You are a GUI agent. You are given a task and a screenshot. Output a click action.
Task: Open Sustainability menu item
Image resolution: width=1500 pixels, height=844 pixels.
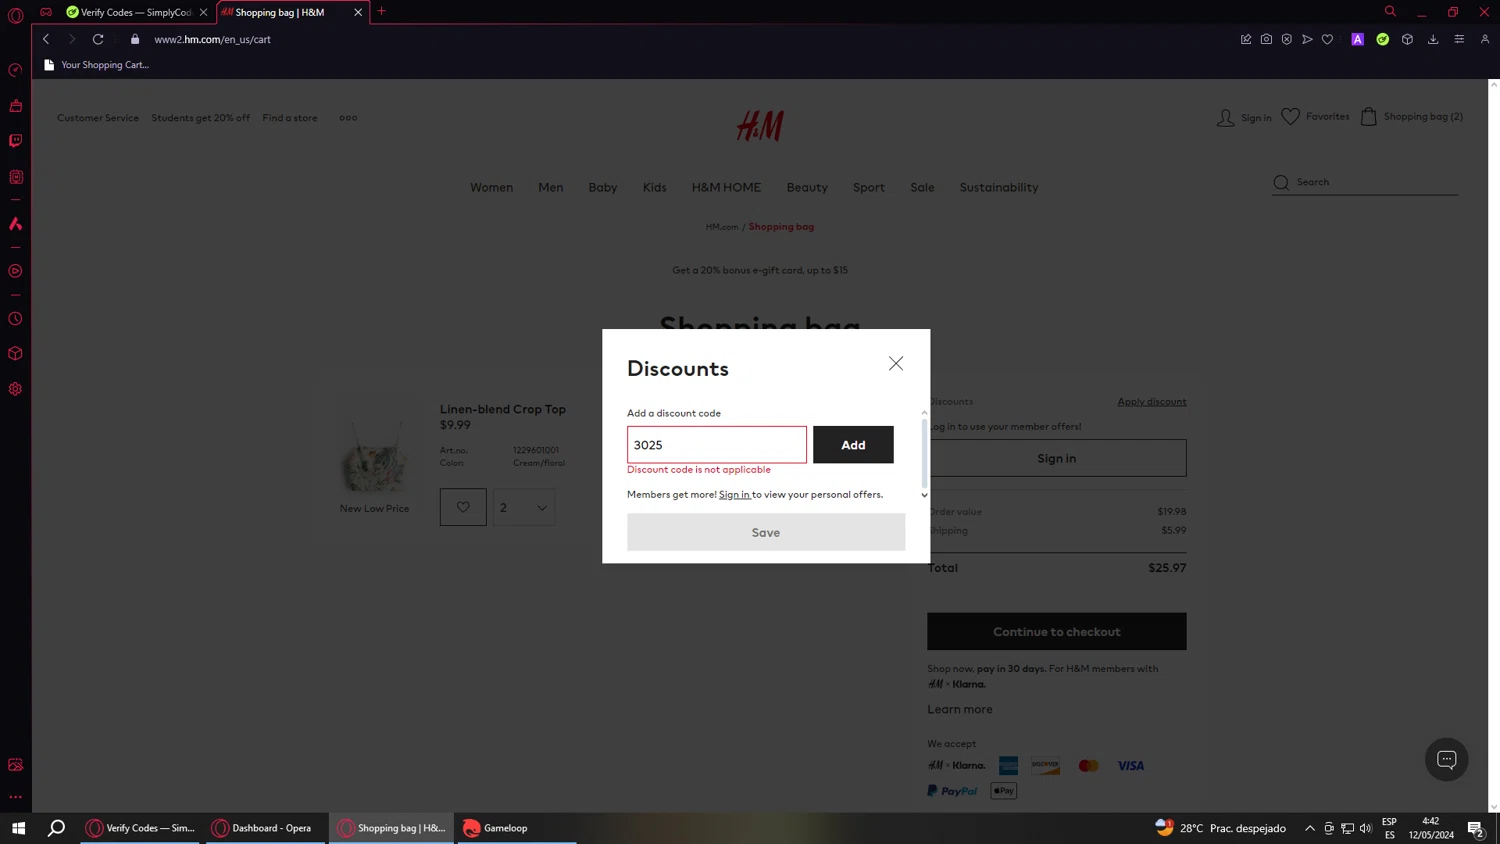[999, 187]
